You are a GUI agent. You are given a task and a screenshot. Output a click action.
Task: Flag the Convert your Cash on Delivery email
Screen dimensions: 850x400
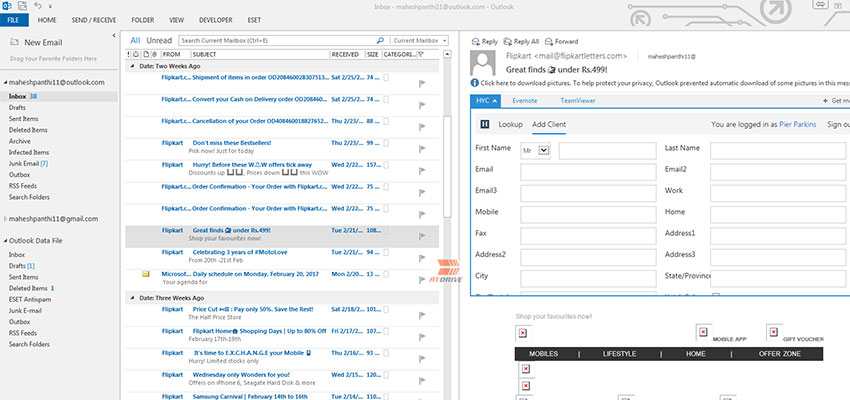[422, 106]
